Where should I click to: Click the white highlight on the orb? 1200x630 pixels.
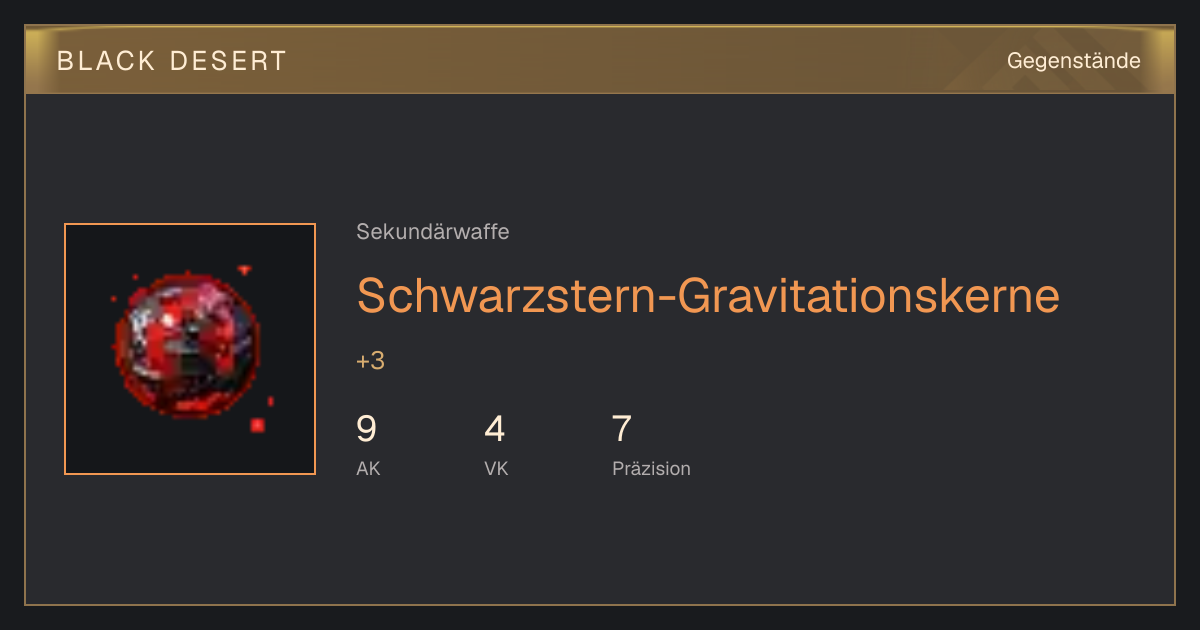(167, 321)
